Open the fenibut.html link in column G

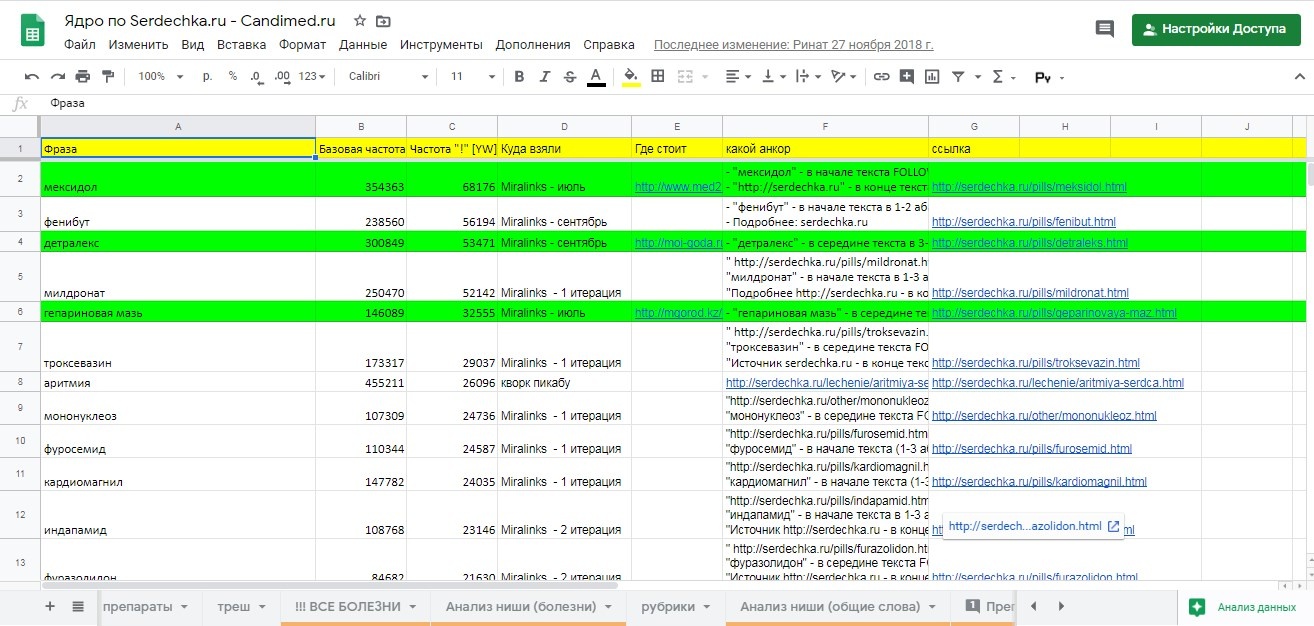click(1024, 221)
